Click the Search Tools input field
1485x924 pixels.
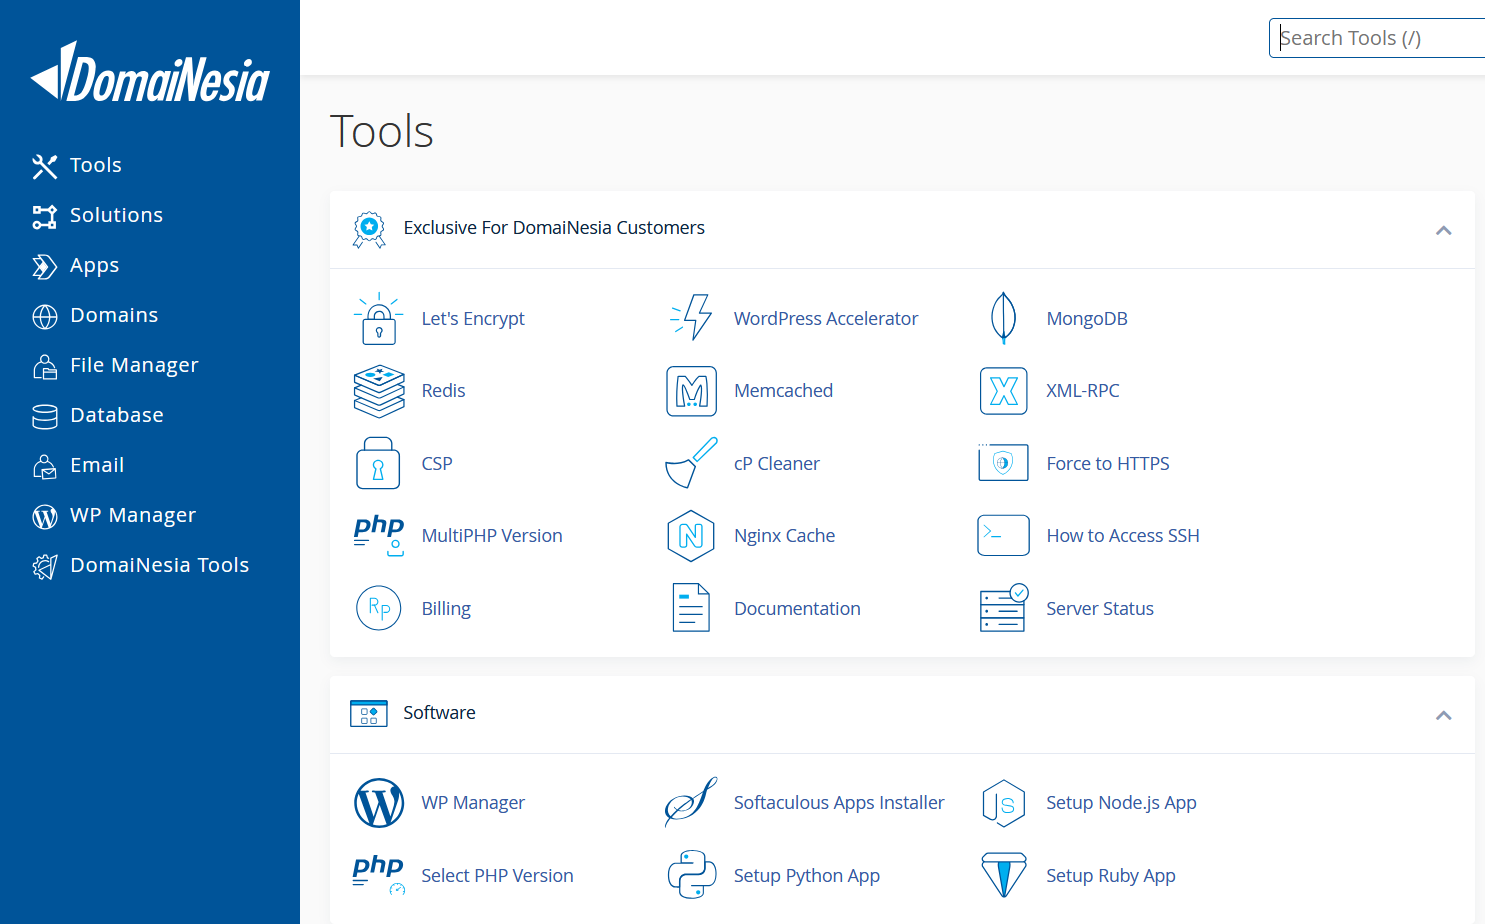[x=1380, y=37]
